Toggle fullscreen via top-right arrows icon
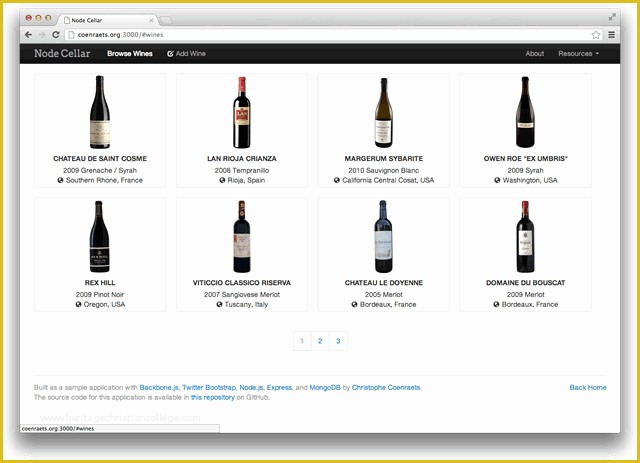The width and height of the screenshot is (640, 463). 612,17
